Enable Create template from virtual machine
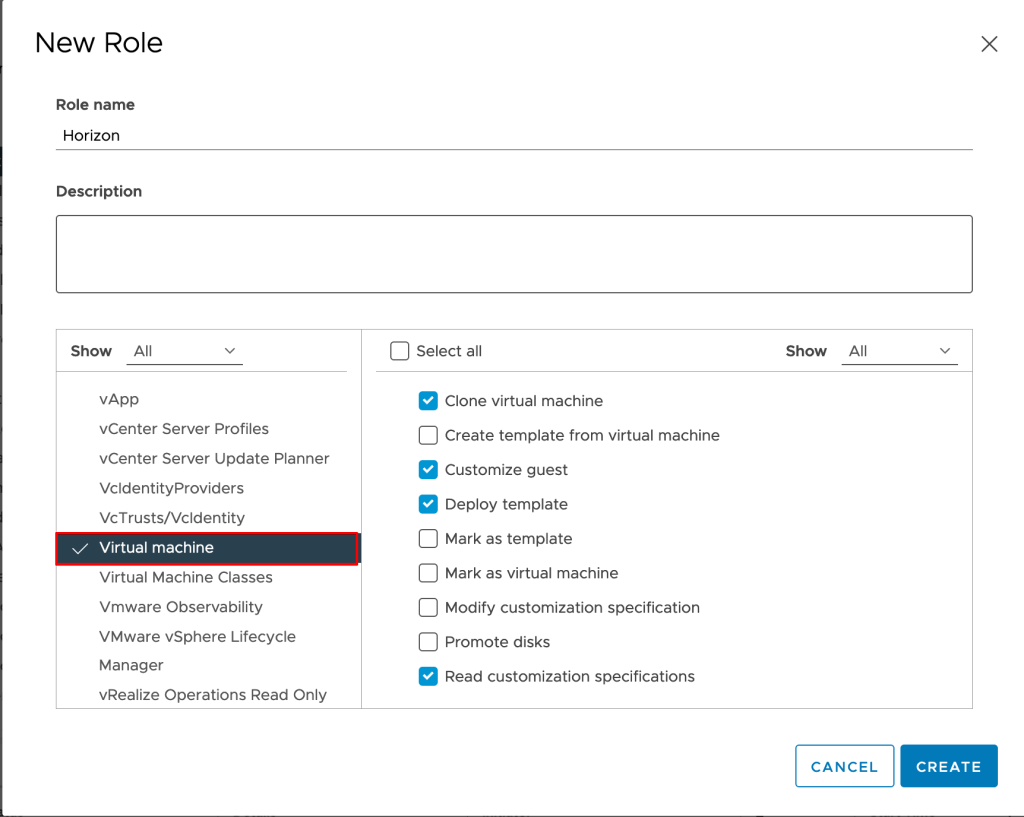This screenshot has width=1024, height=817. click(x=428, y=435)
